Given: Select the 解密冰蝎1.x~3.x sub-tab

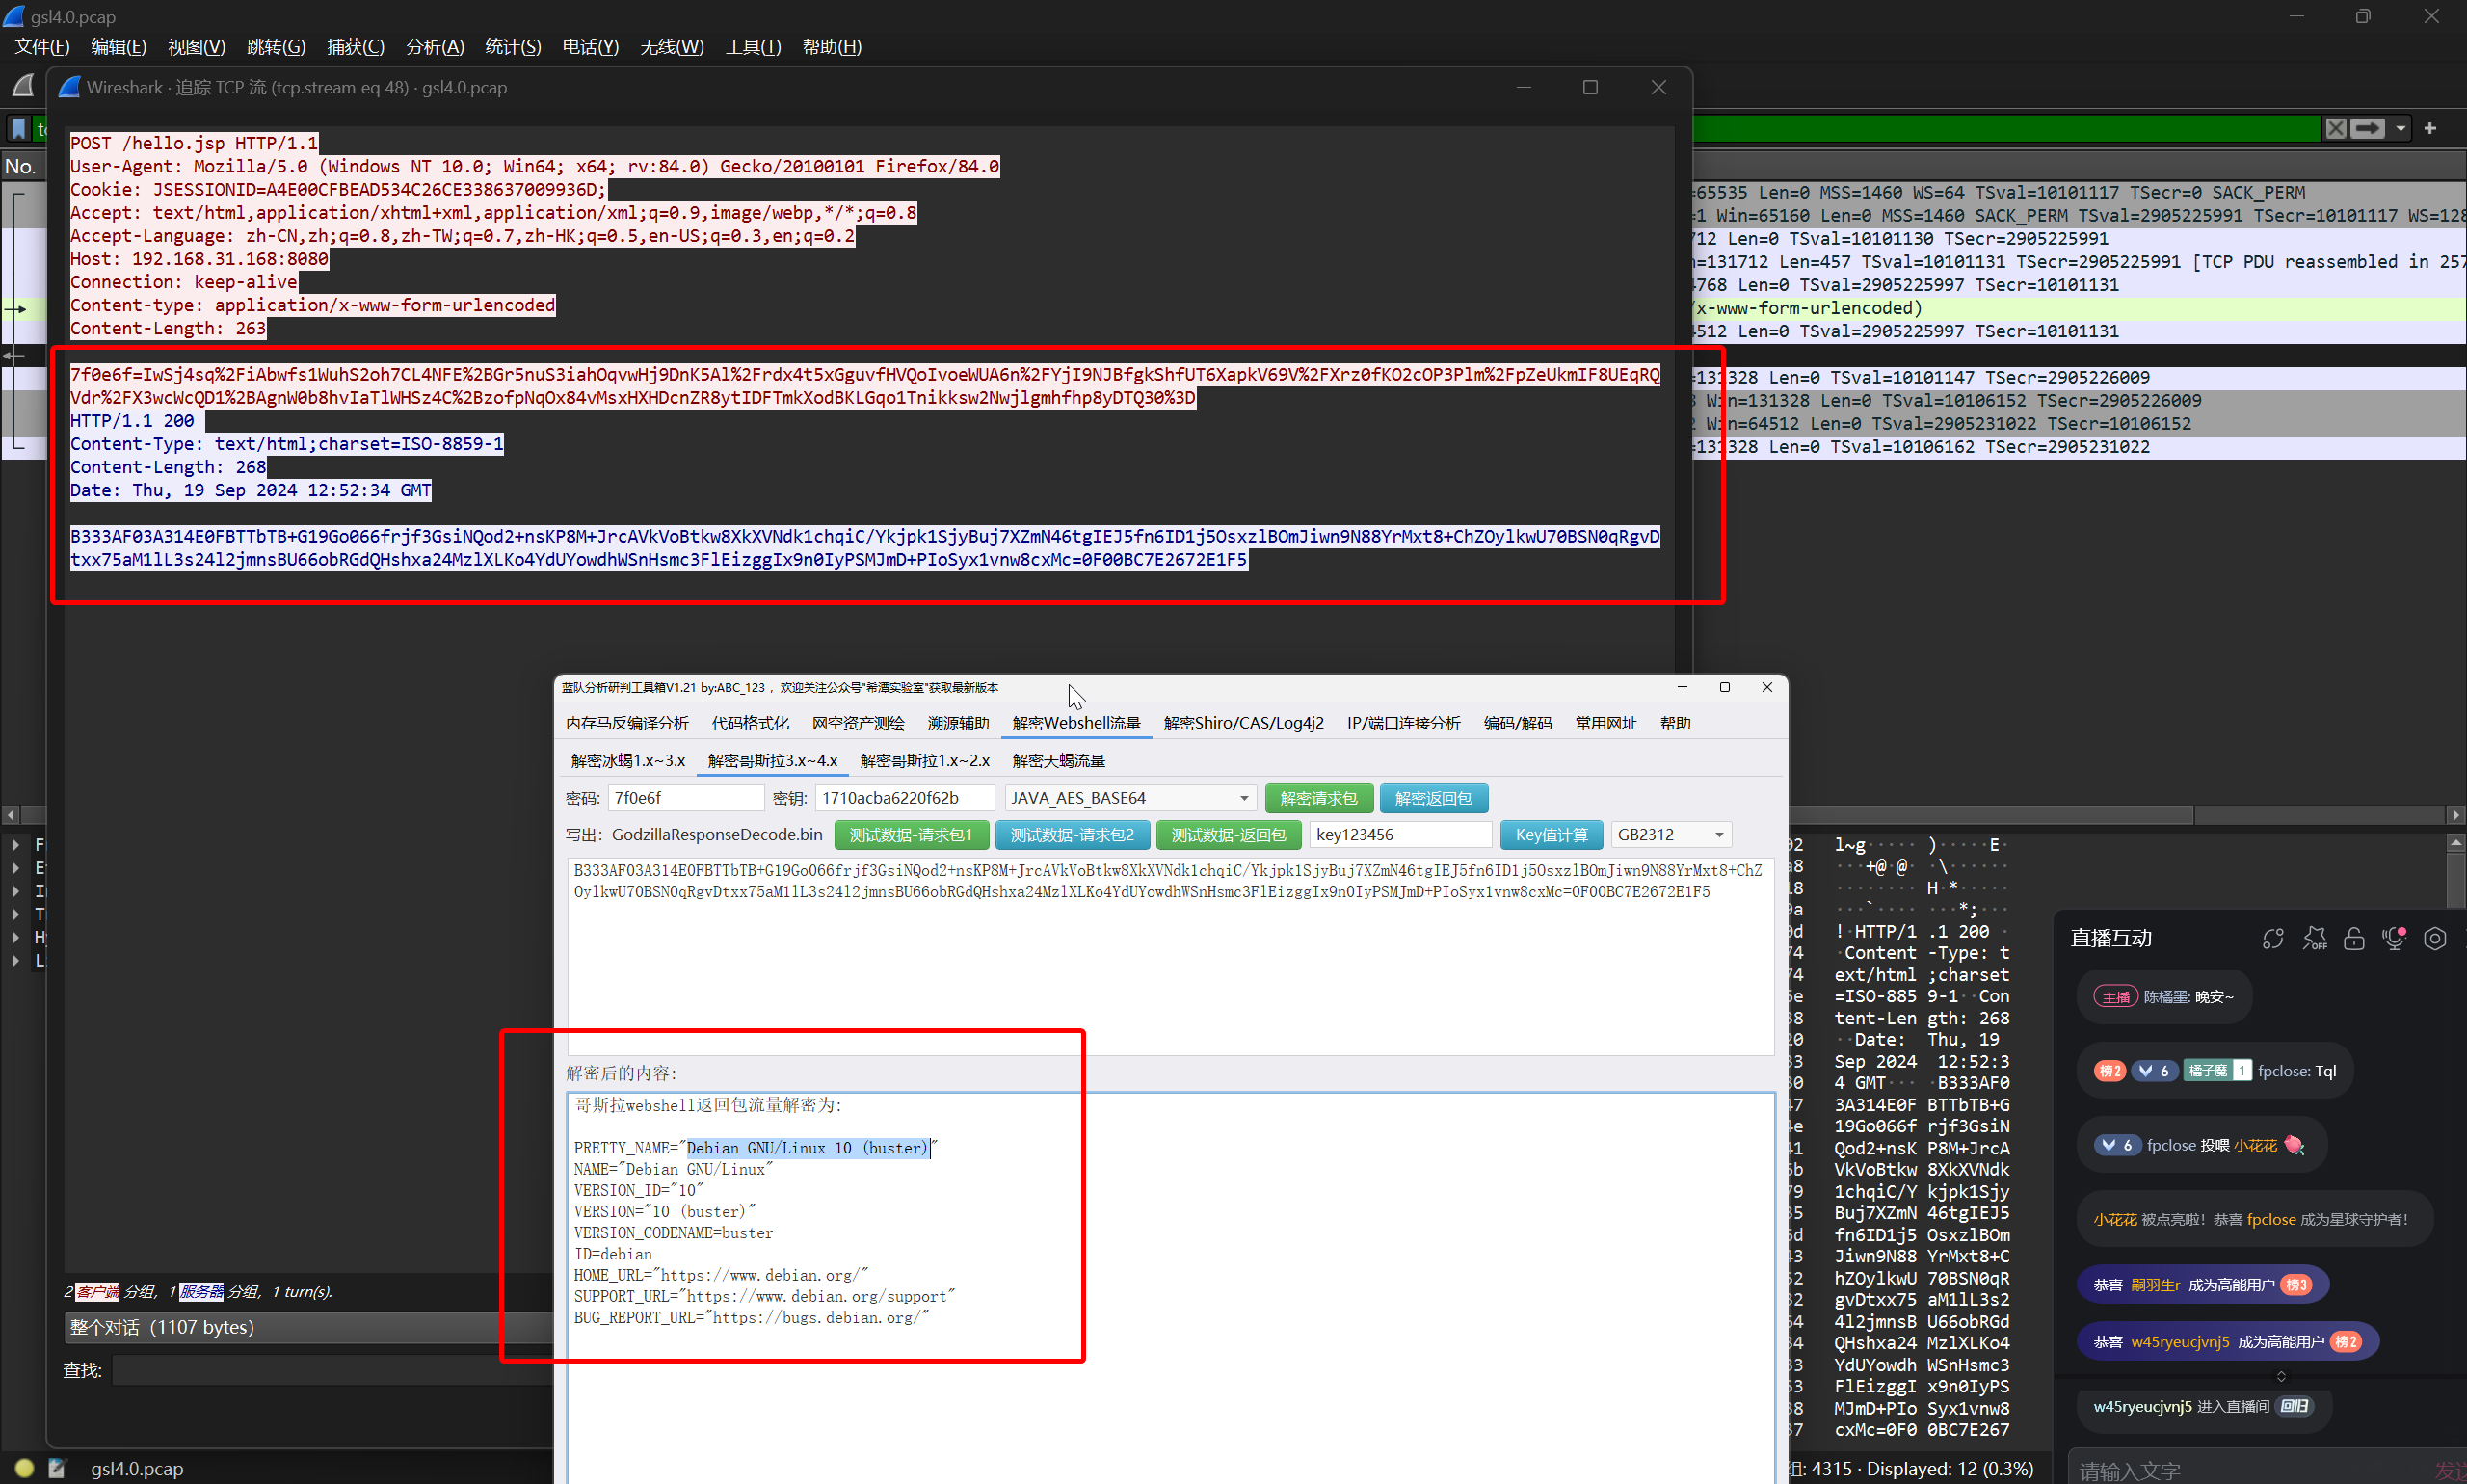Looking at the screenshot, I should [x=628, y=761].
